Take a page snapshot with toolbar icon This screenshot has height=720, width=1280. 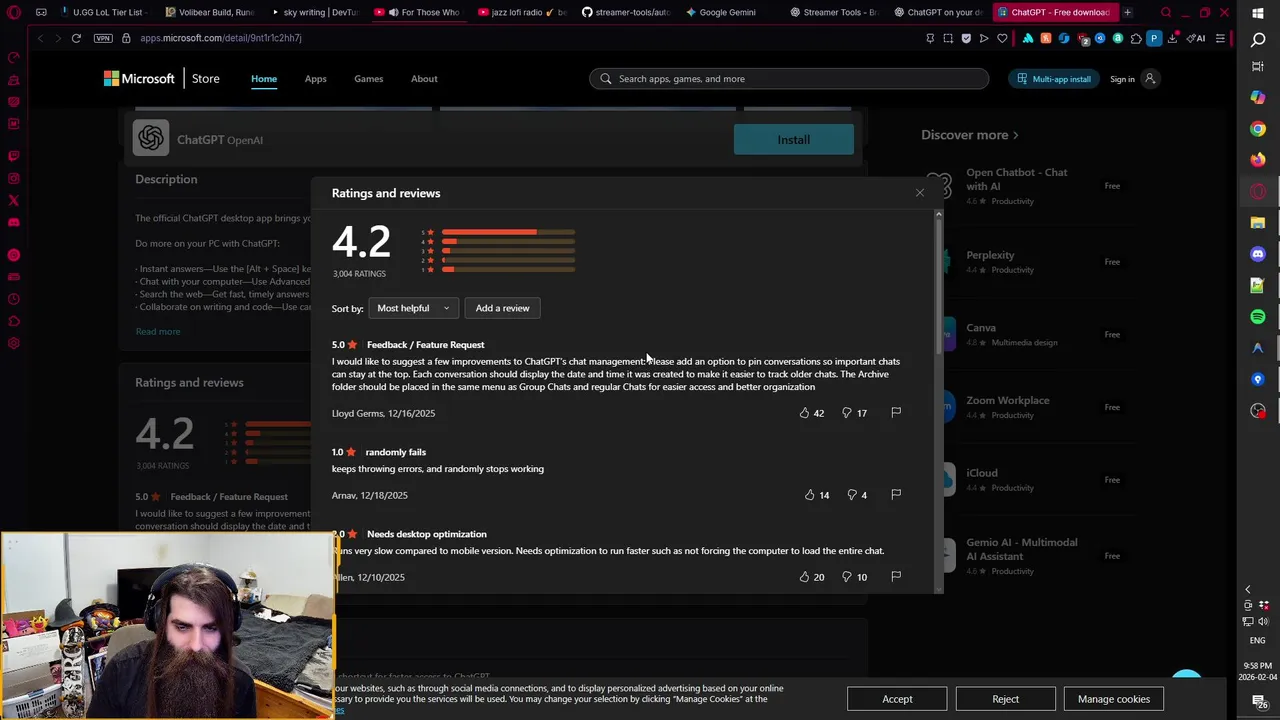(948, 38)
